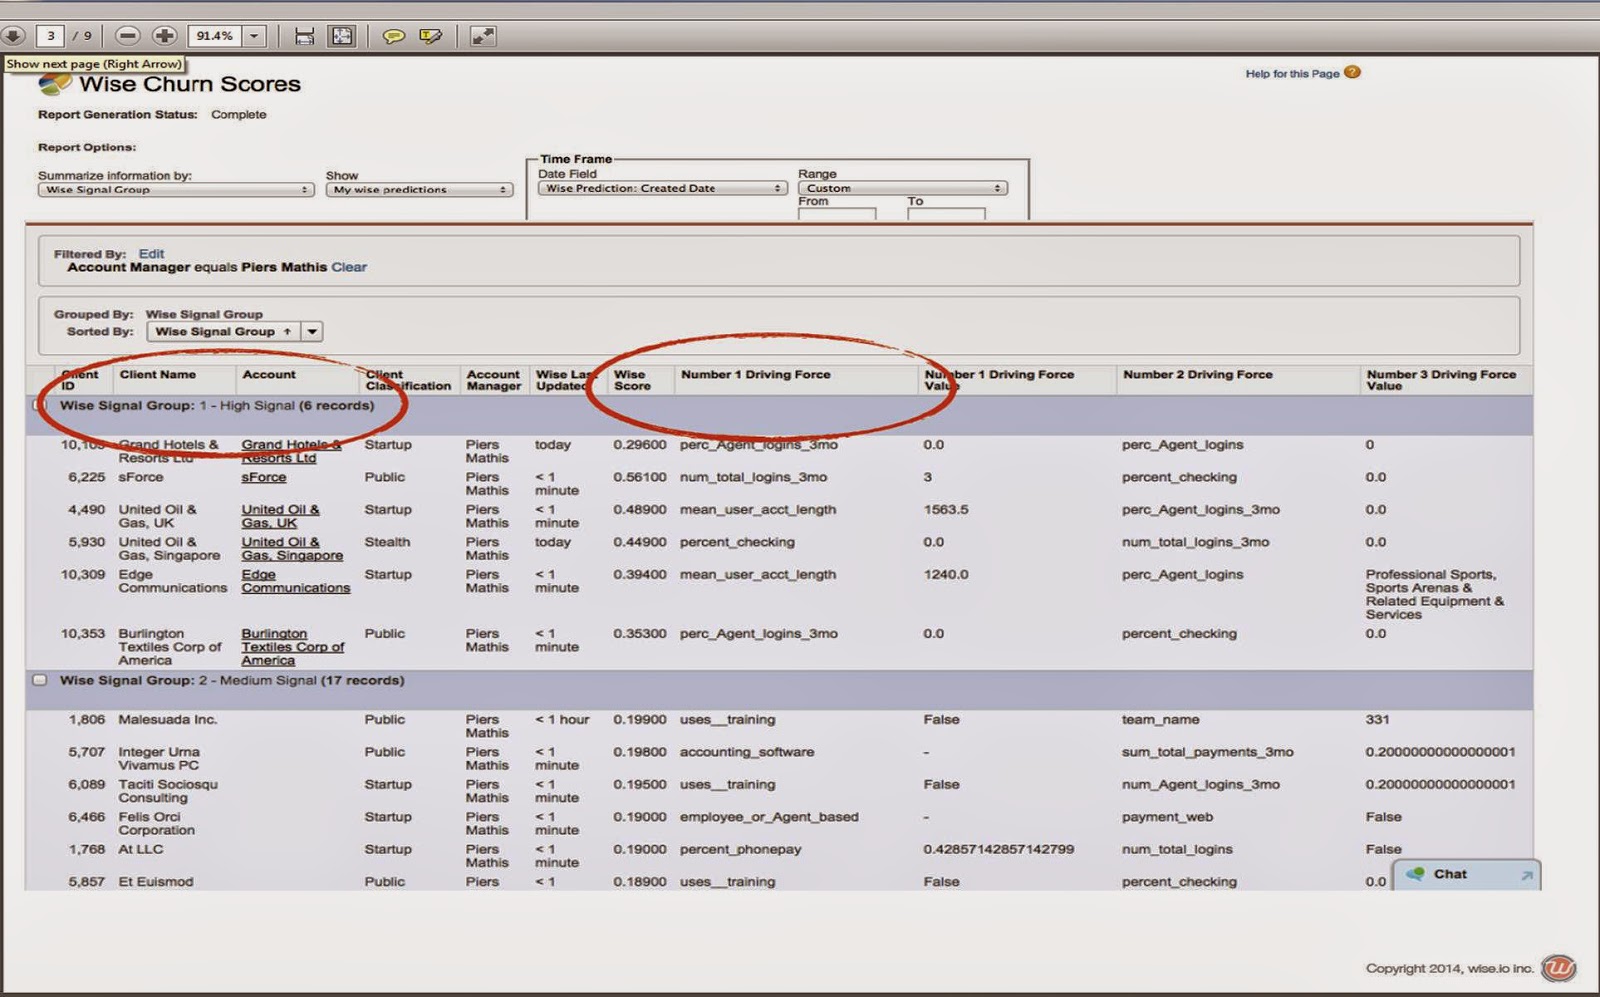Open the Date Field dropdown
Image resolution: width=1600 pixels, height=997 pixels.
click(x=663, y=188)
